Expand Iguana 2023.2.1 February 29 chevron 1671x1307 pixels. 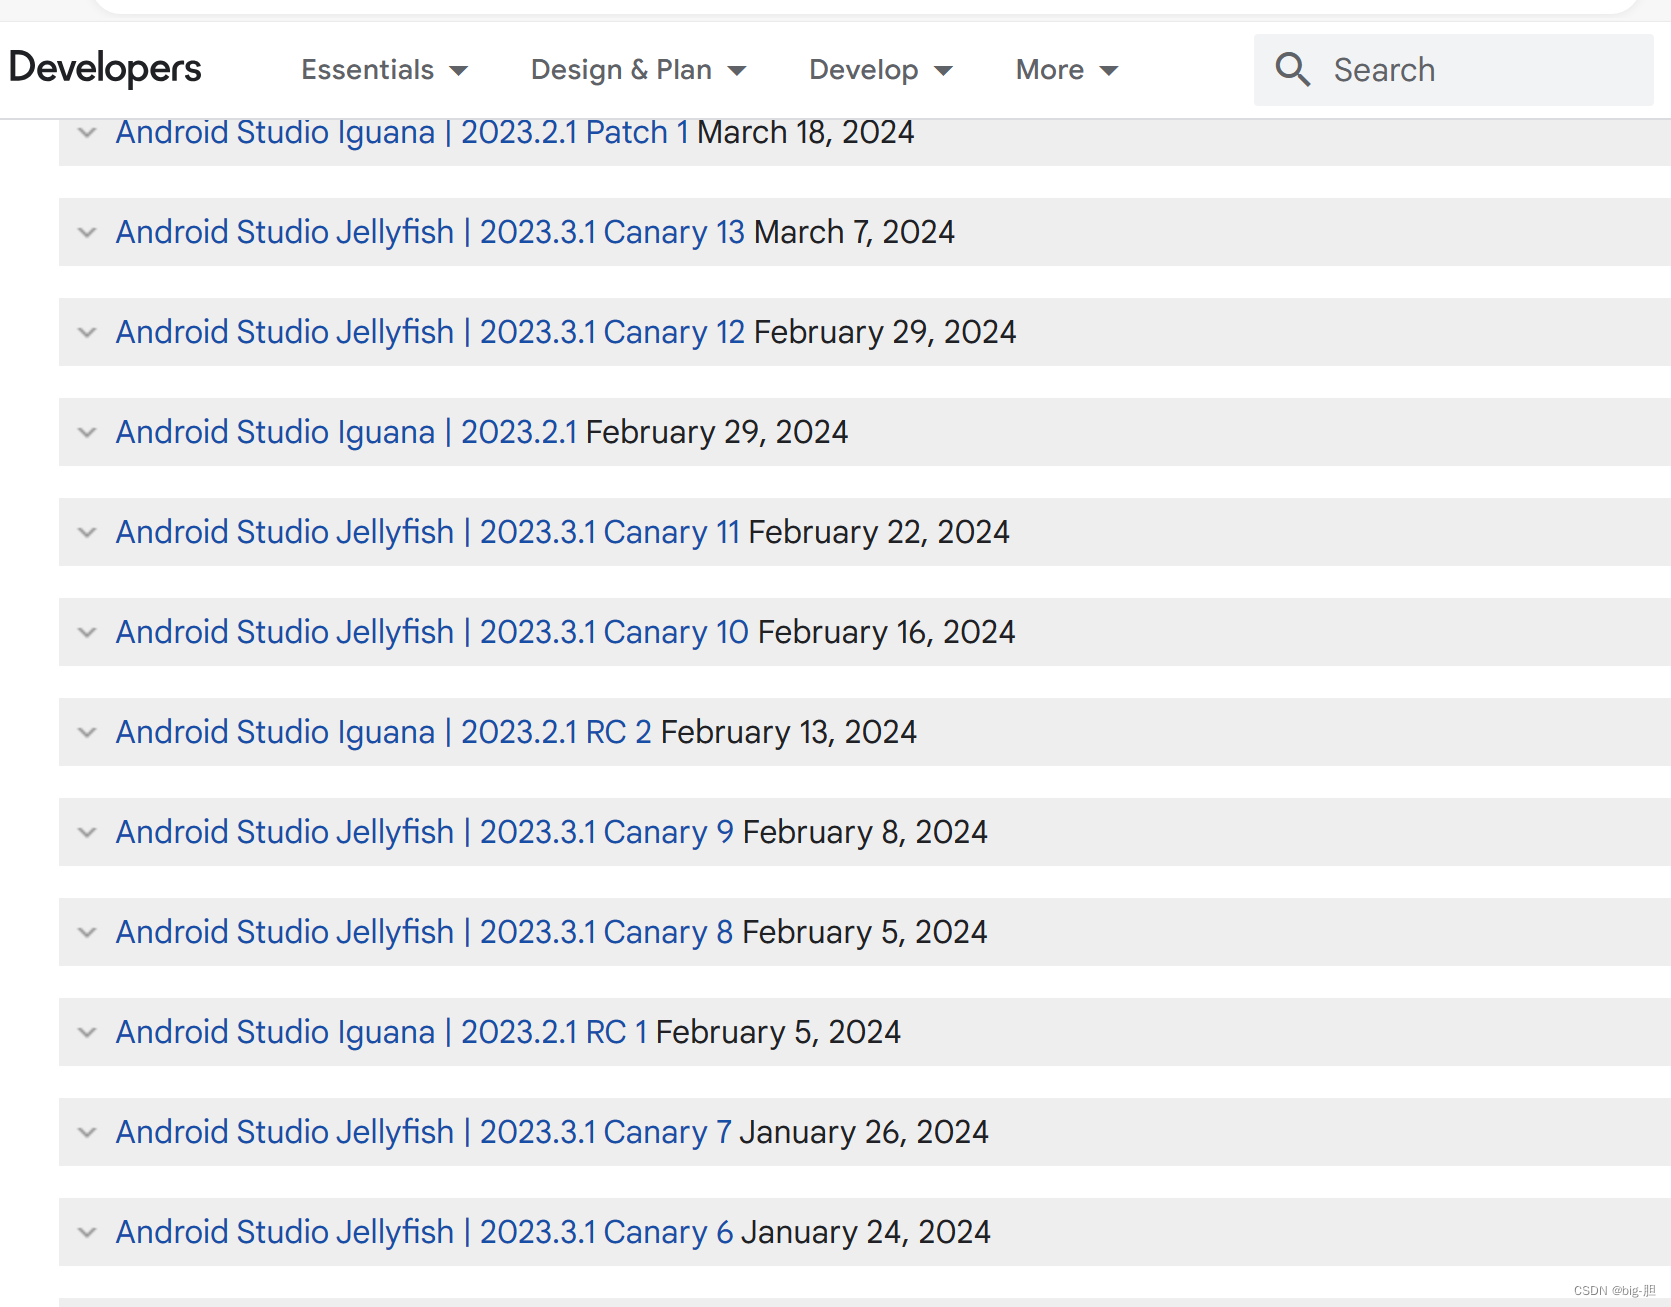pyautogui.click(x=87, y=432)
